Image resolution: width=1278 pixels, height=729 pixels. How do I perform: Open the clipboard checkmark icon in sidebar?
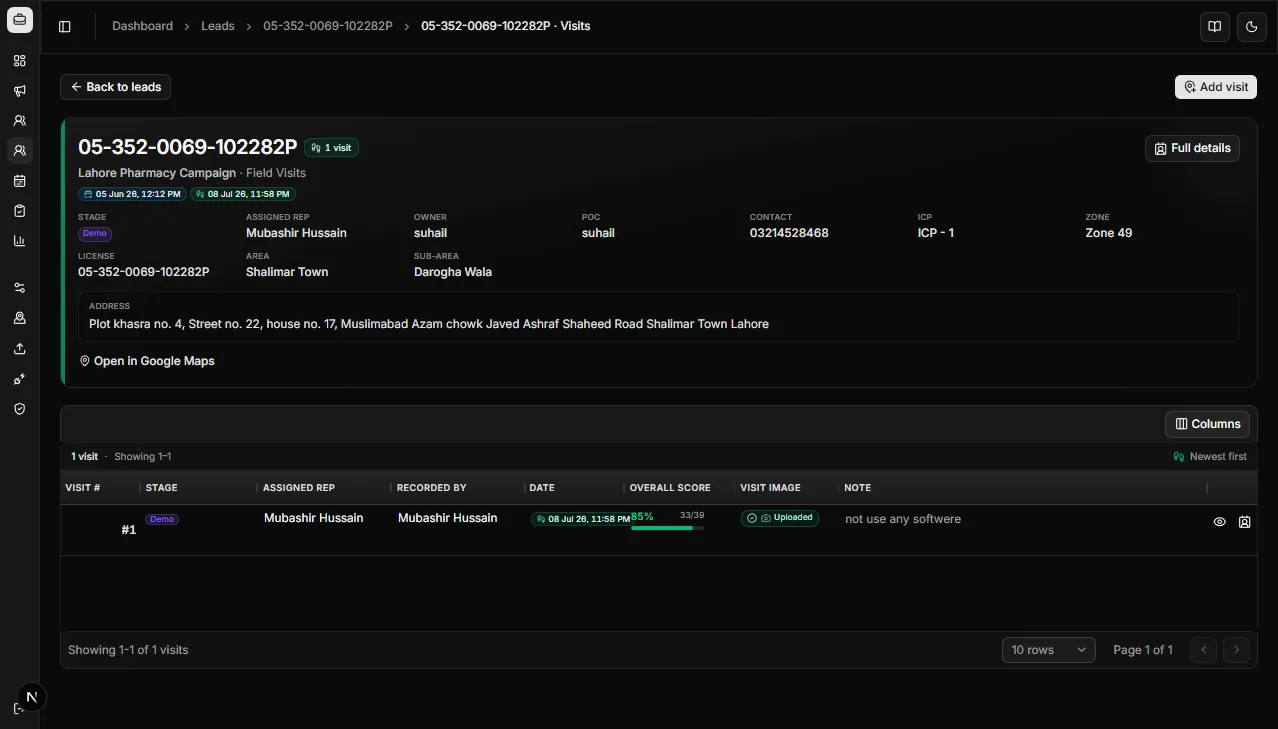(x=19, y=211)
